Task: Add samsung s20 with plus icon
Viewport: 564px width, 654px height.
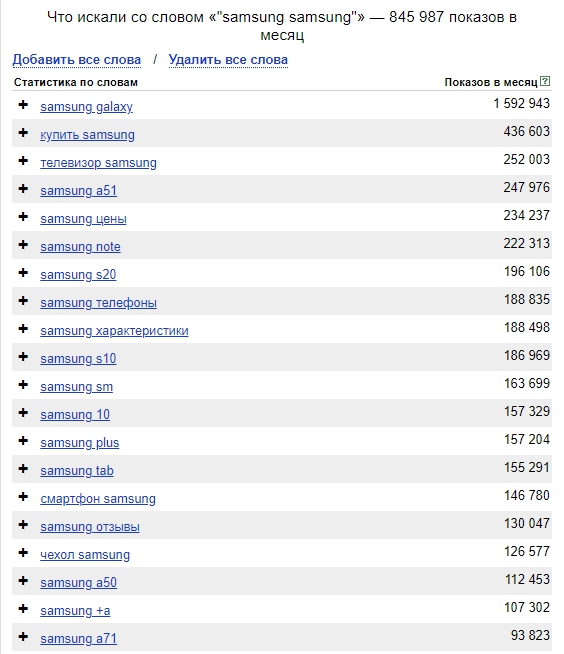Action: pos(23,272)
